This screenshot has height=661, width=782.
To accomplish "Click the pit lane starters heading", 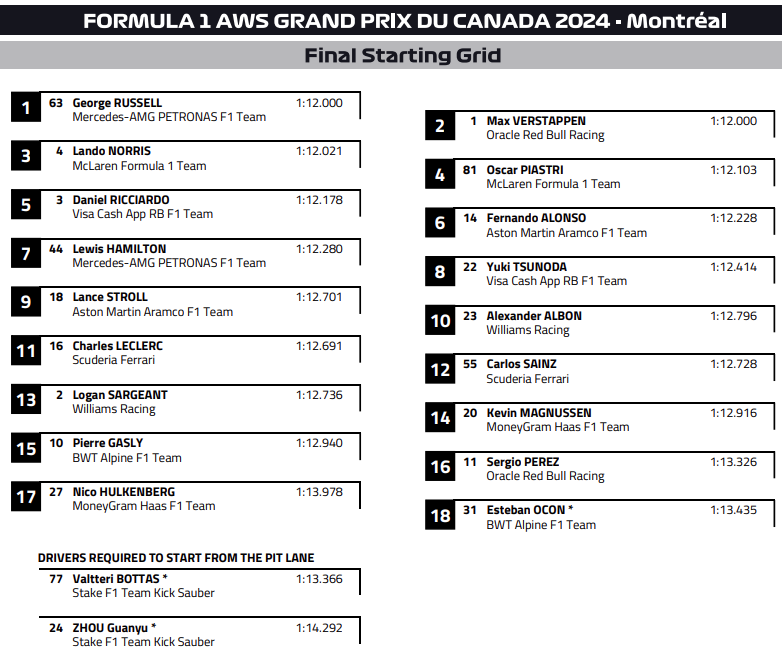I will 176,558.
